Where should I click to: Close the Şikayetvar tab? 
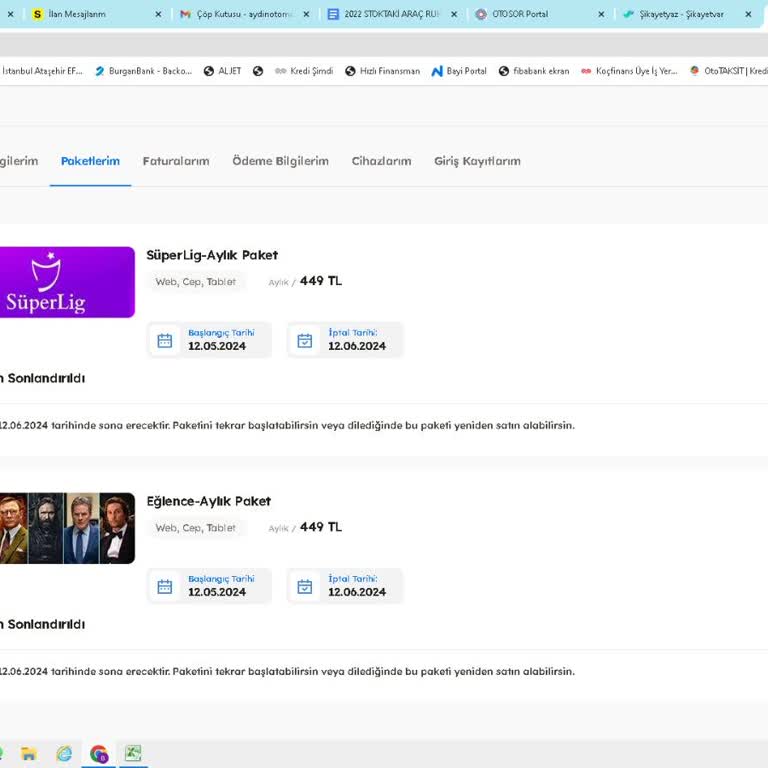pyautogui.click(x=748, y=14)
